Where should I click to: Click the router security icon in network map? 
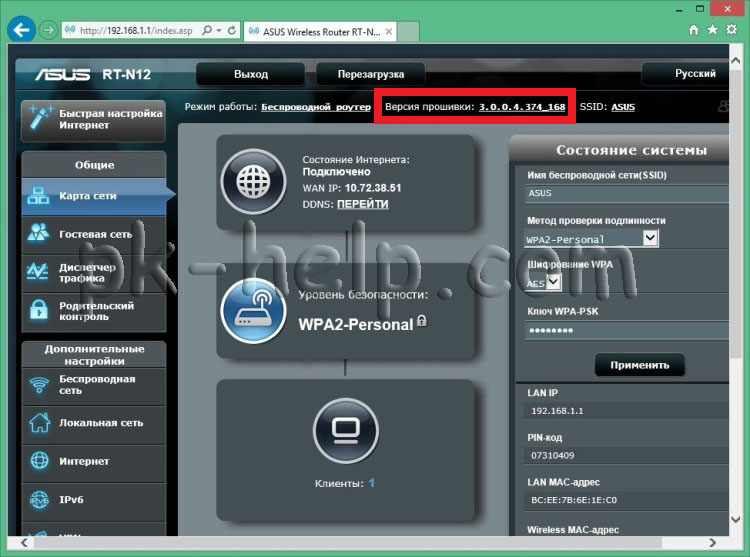coord(253,311)
